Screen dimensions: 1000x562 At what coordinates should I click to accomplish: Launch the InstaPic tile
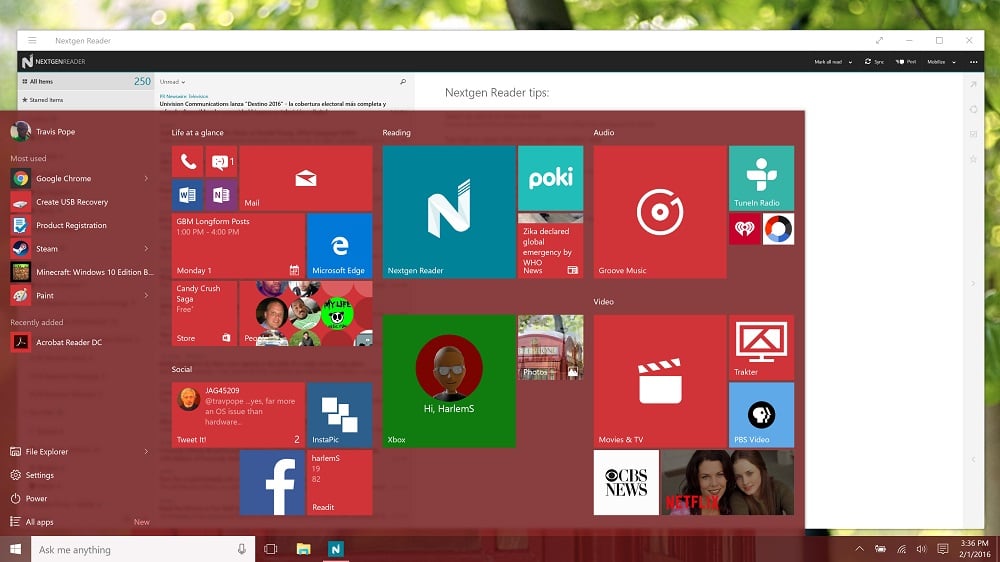(339, 415)
